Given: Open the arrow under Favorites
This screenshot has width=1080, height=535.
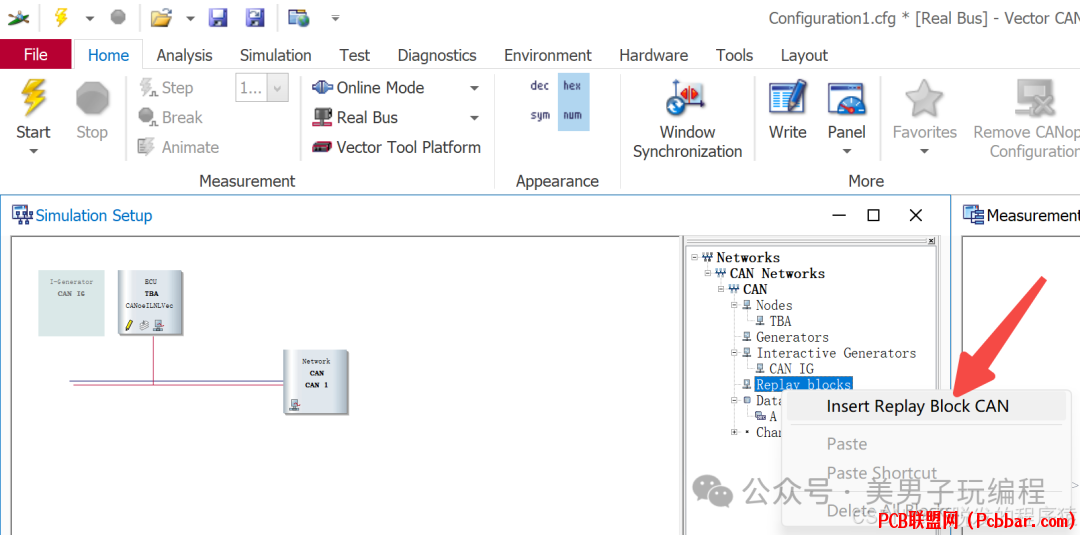Looking at the screenshot, I should (924, 151).
